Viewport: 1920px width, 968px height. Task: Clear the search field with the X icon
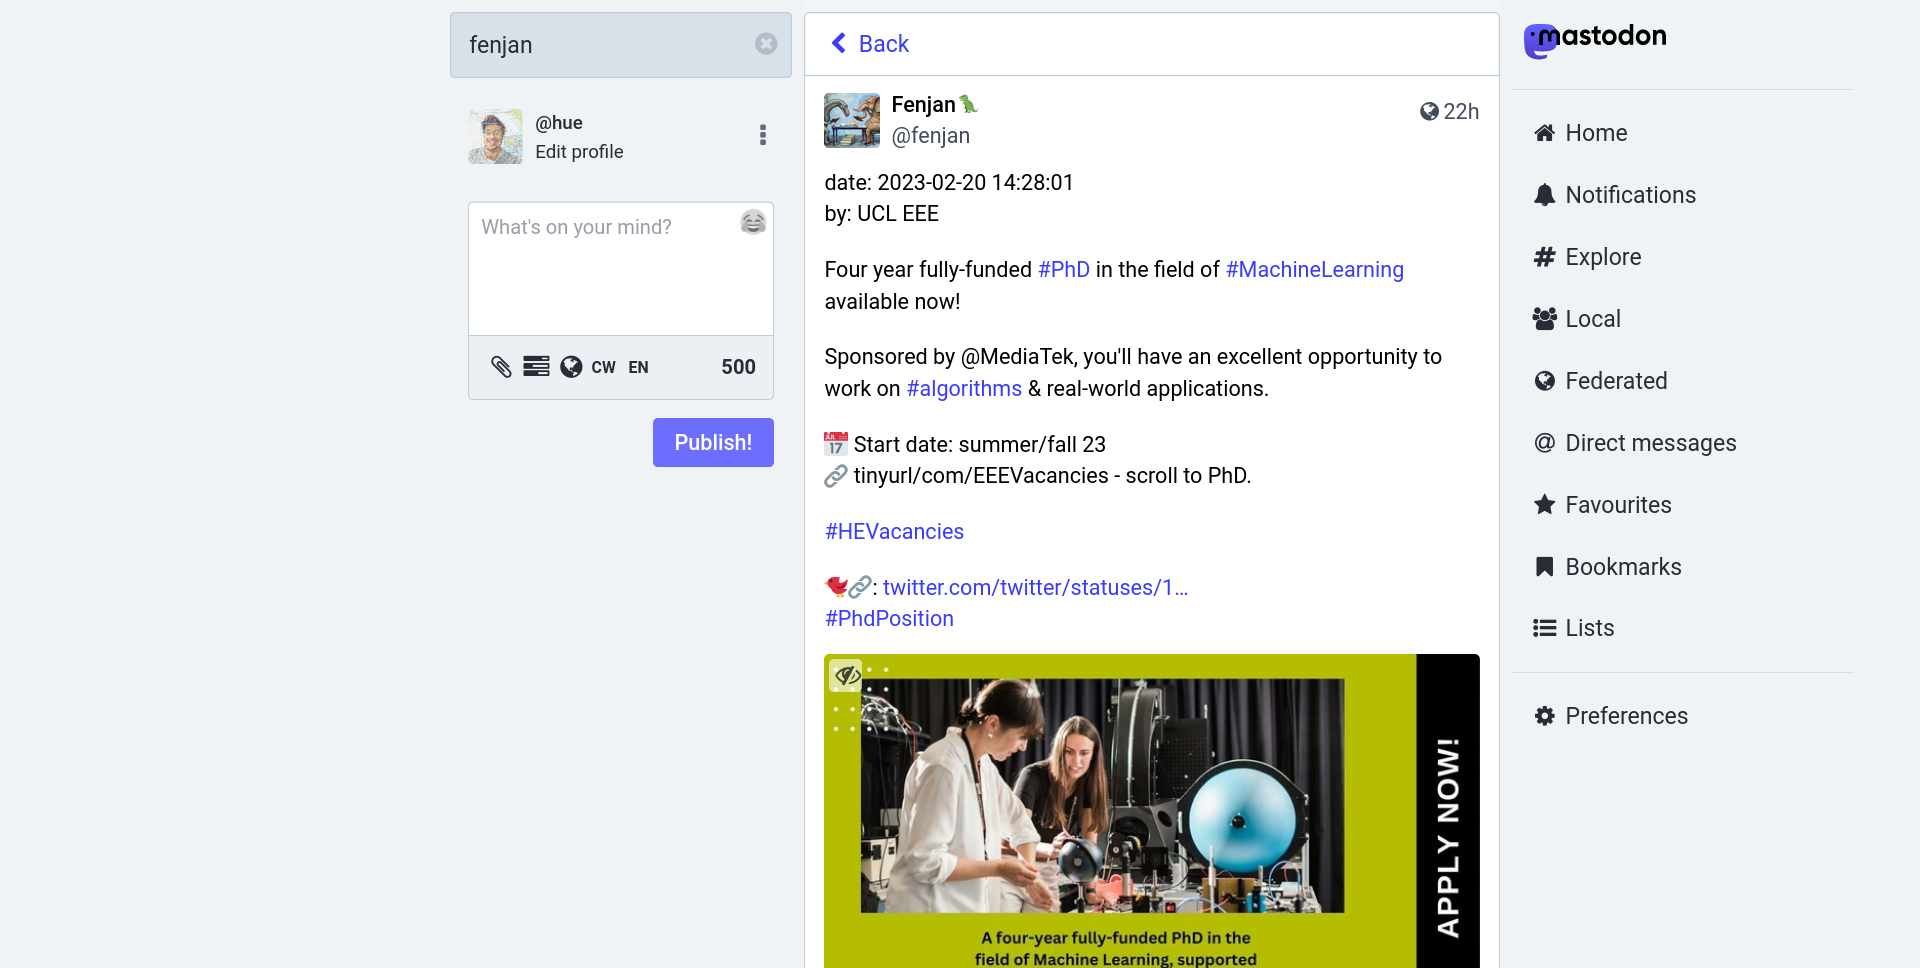tap(766, 44)
